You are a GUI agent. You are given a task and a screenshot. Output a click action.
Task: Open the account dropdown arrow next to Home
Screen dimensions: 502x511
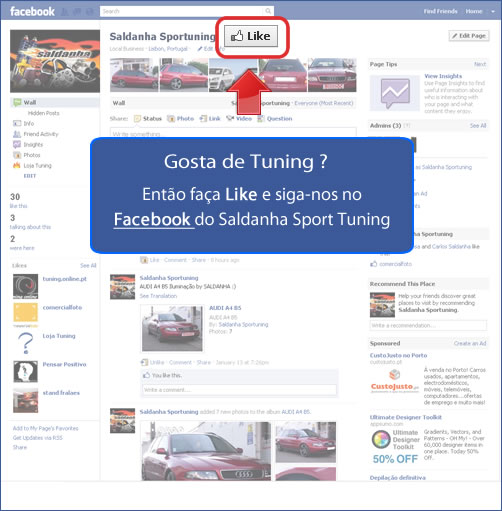[493, 11]
